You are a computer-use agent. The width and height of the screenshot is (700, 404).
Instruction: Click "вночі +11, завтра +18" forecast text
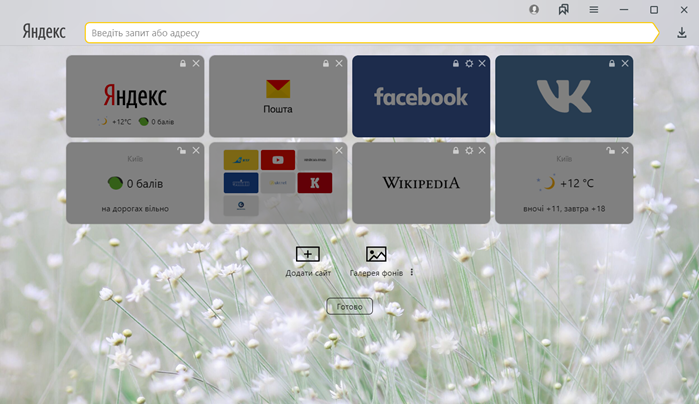[x=564, y=208]
